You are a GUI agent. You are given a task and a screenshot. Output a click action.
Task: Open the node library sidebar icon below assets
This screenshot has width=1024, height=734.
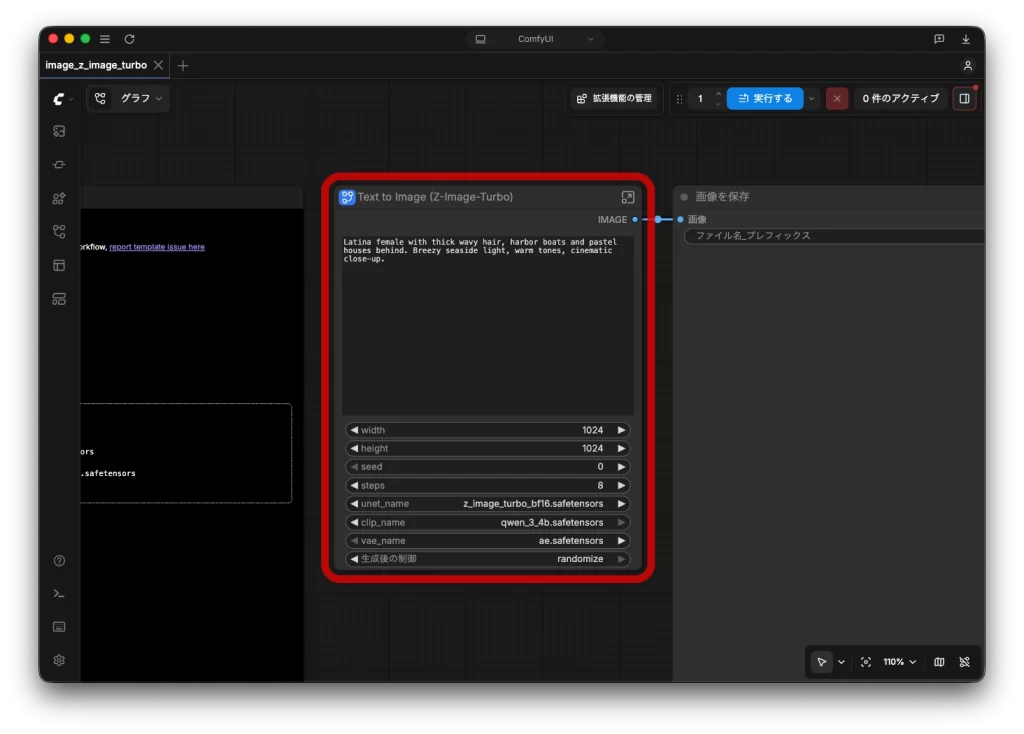[x=59, y=165]
